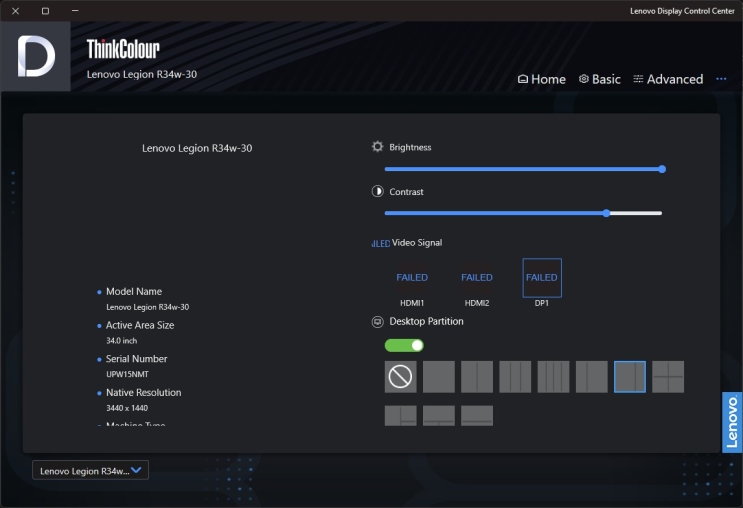Select DP1 video signal input
This screenshot has width=743, height=508.
[542, 278]
